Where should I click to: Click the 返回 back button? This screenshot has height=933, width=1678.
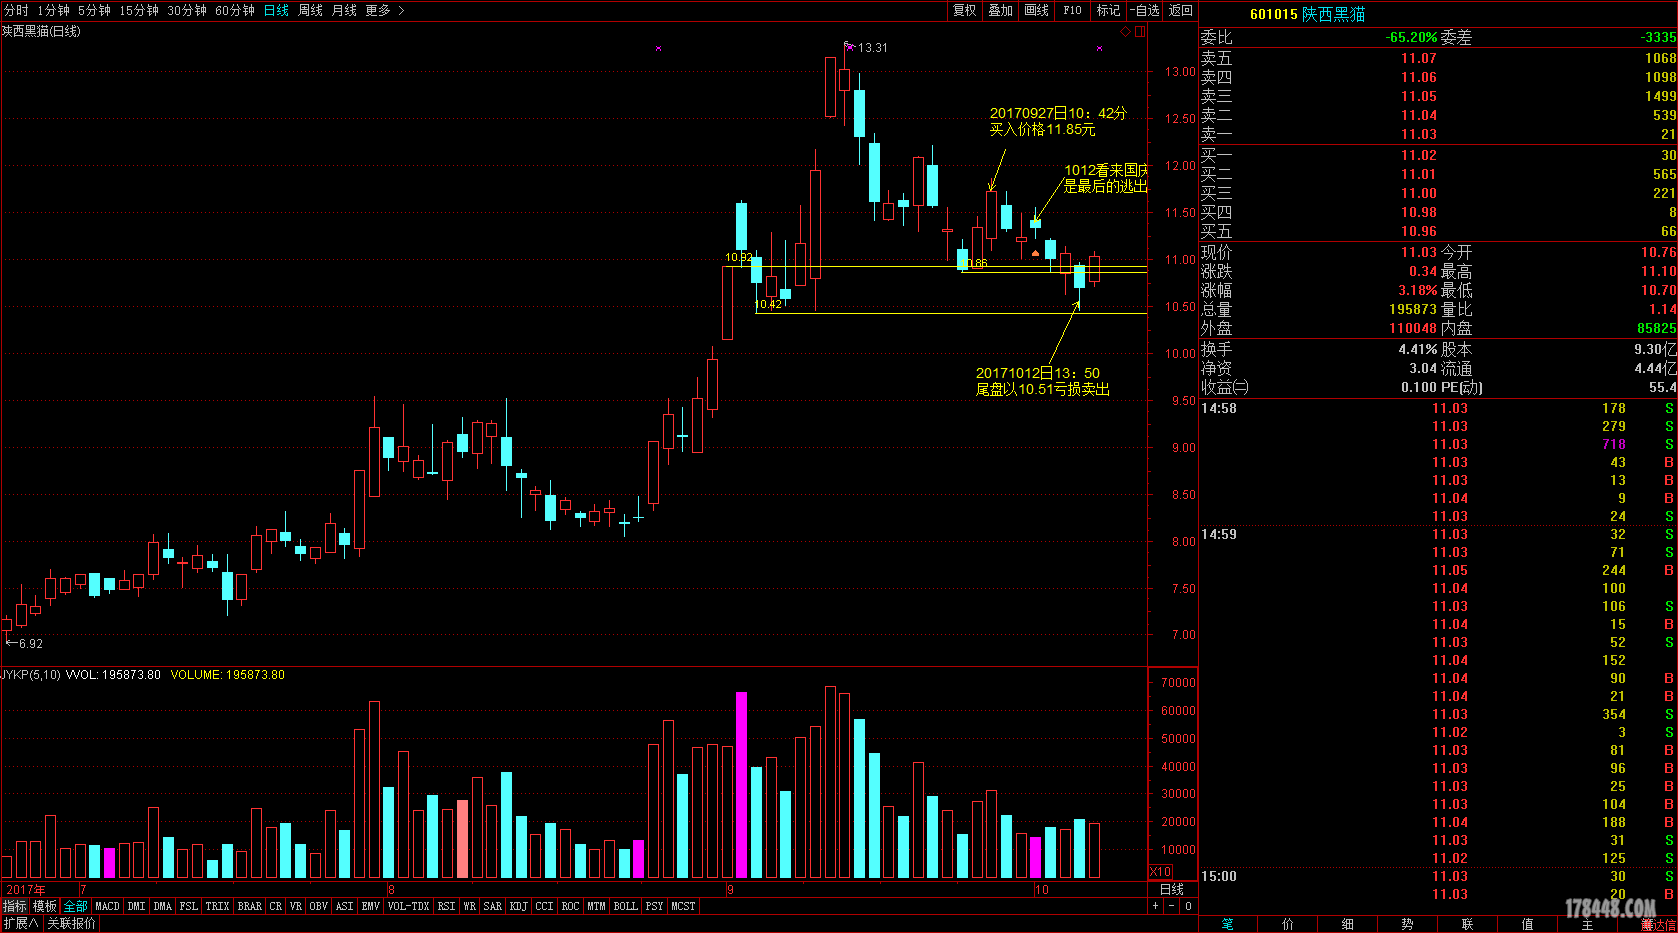pos(1181,10)
